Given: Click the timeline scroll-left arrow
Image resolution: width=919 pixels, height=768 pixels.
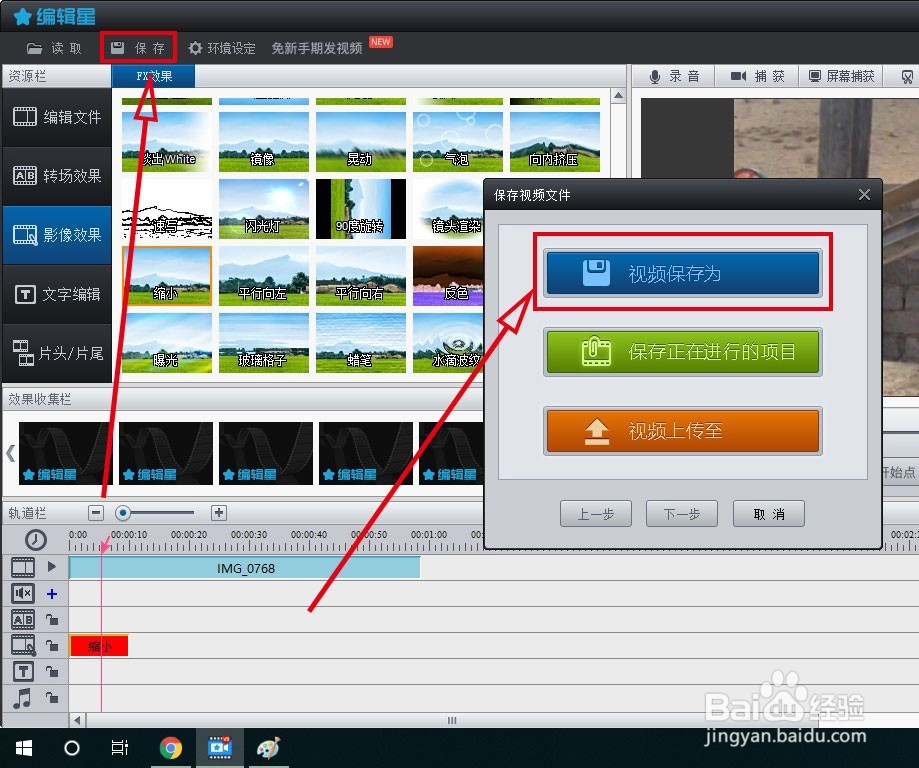Looking at the screenshot, I should 78,720.
